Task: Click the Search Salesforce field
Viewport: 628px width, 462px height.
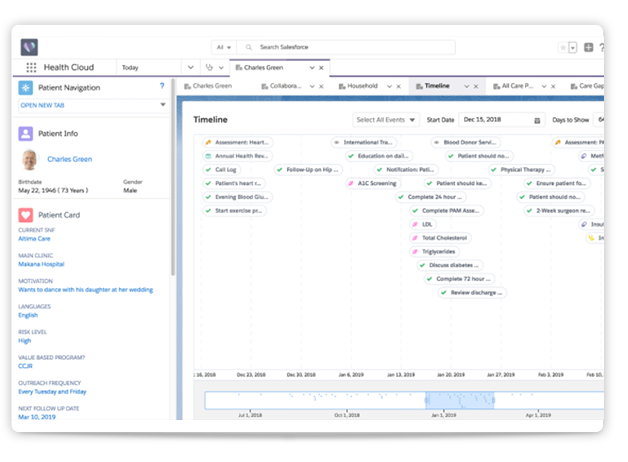Action: click(x=346, y=47)
